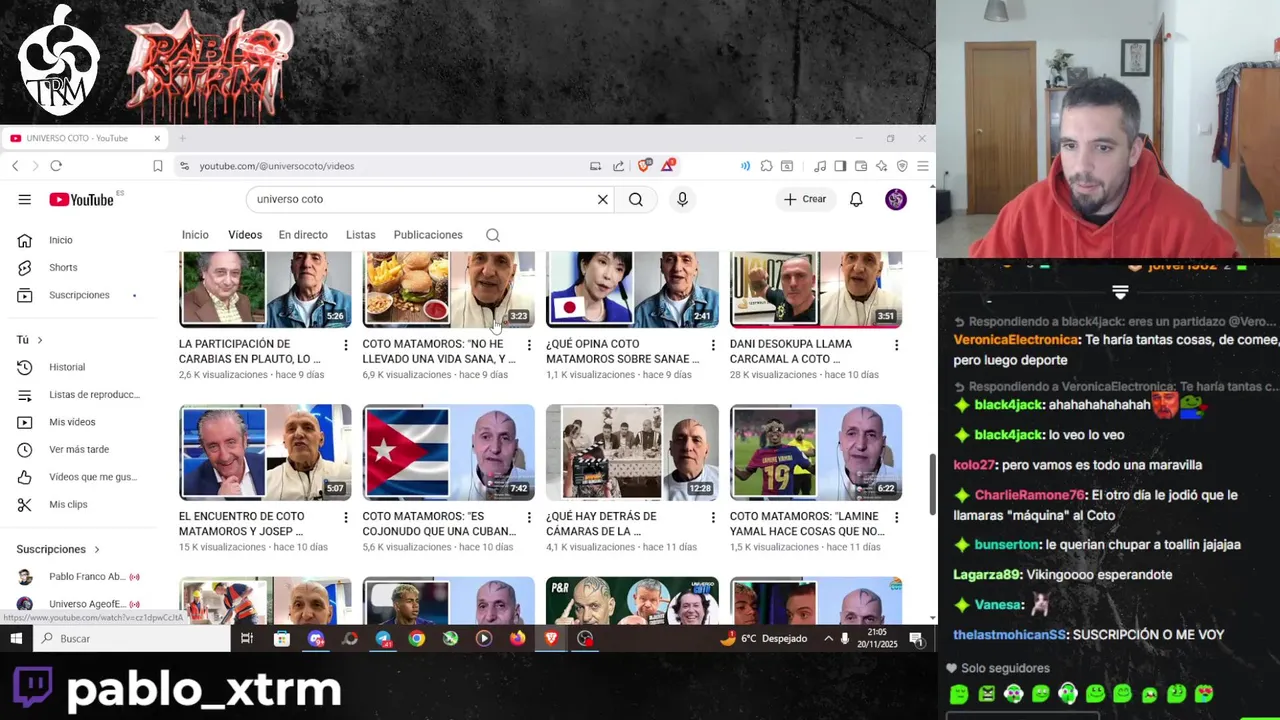Expand the Suscripciones section header
This screenshot has width=1280, height=720.
point(59,549)
